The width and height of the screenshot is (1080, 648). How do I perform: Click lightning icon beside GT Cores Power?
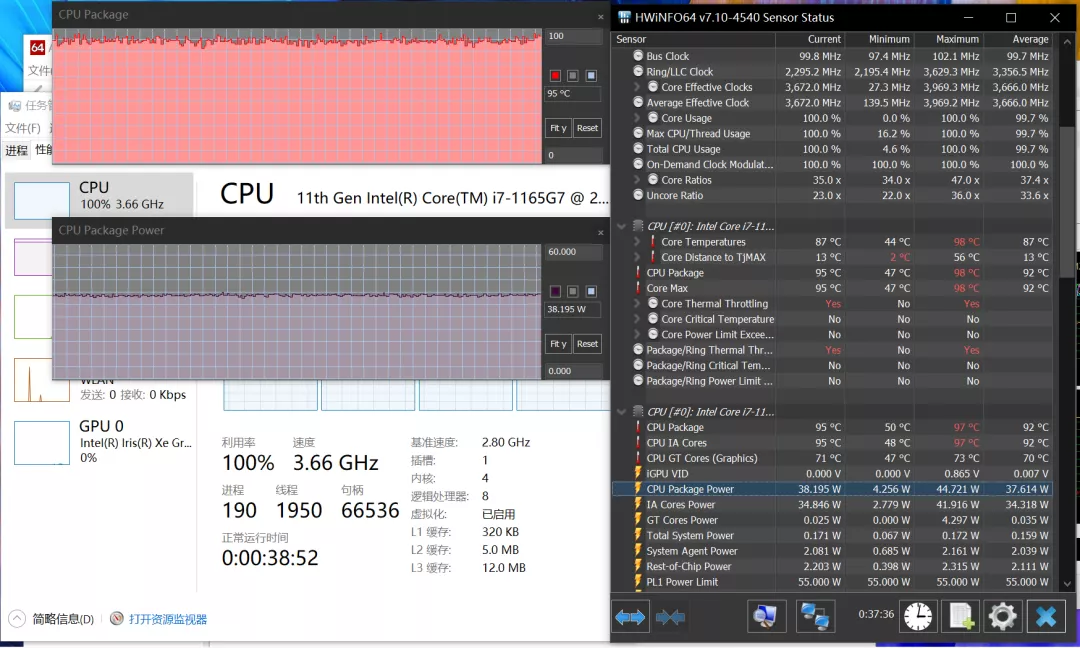638,519
